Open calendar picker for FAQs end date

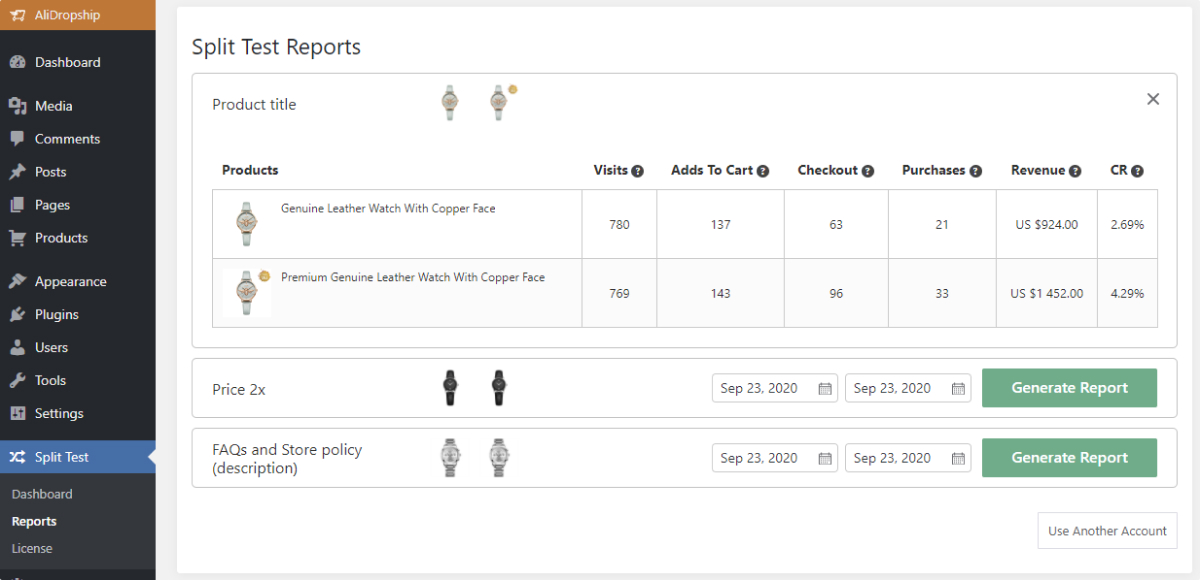[x=958, y=459]
